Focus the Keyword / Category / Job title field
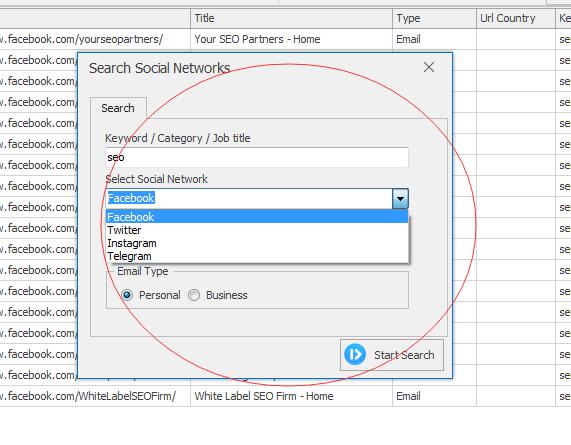Viewport: 571px width, 445px height. click(257, 157)
